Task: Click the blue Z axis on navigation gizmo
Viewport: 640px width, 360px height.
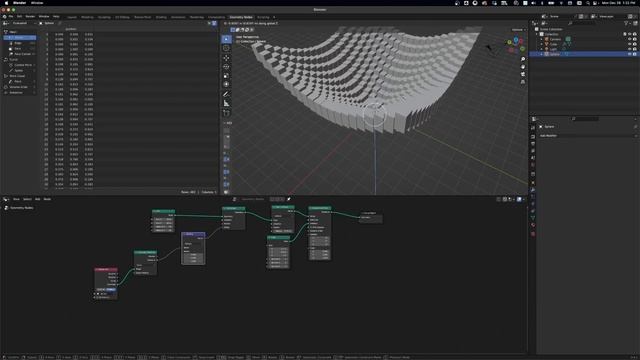Action: point(516,40)
